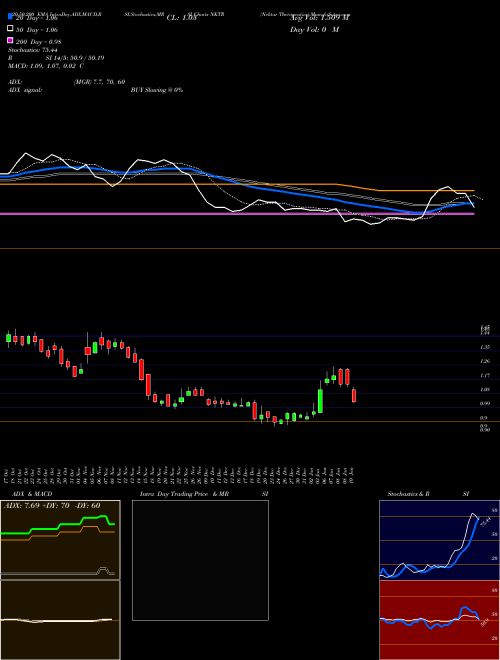The height and width of the screenshot is (660, 500).
Task: Click the ADX panel with green line
Action: tap(60, 540)
